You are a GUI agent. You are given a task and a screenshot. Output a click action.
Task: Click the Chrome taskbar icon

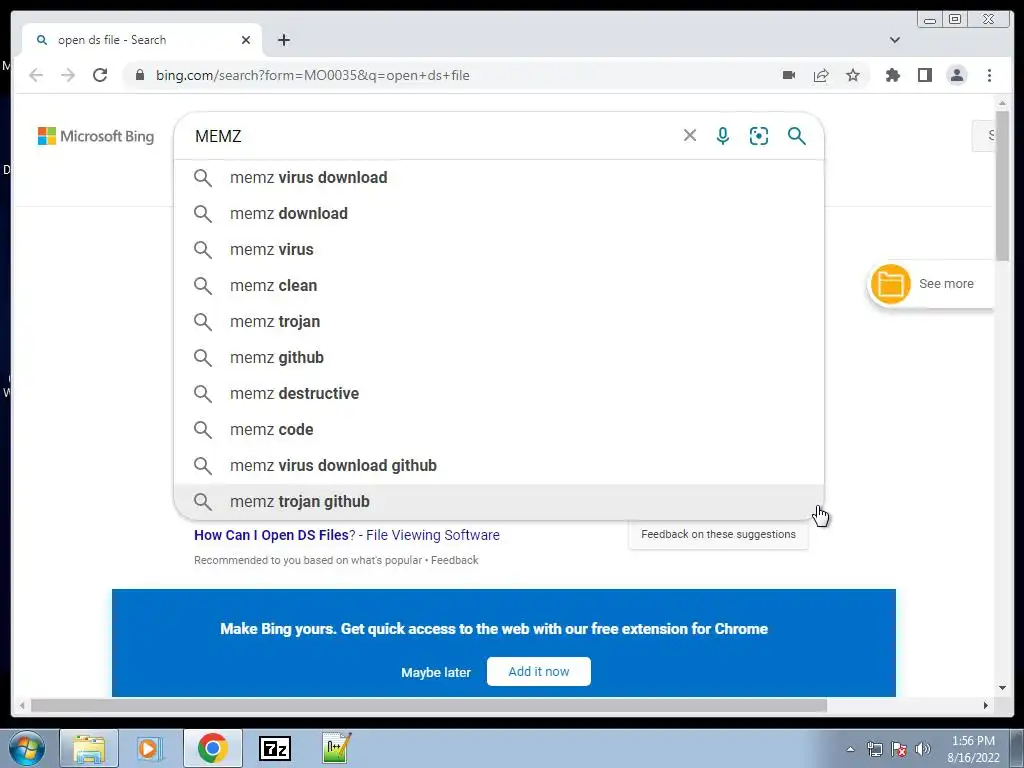[212, 748]
